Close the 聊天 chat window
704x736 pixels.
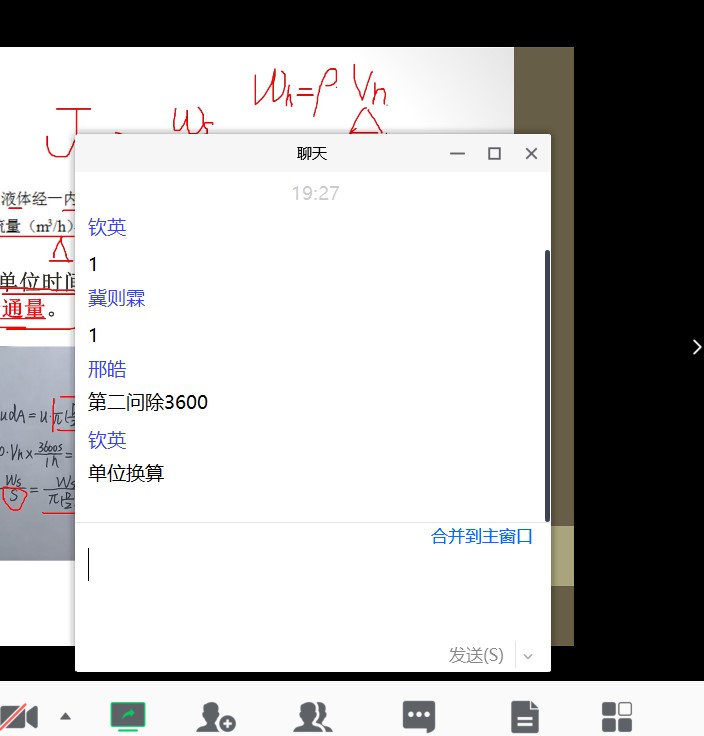(531, 154)
